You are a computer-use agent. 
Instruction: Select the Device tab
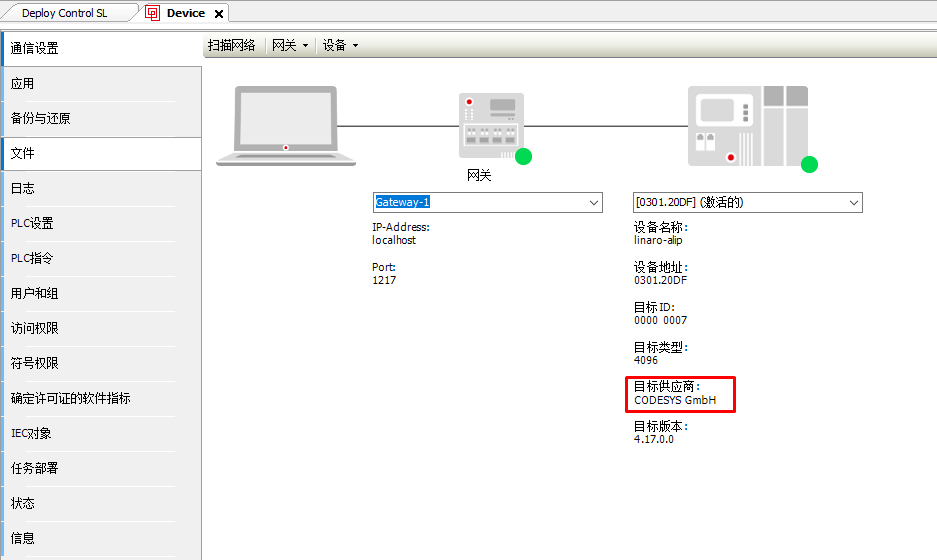pyautogui.click(x=186, y=13)
